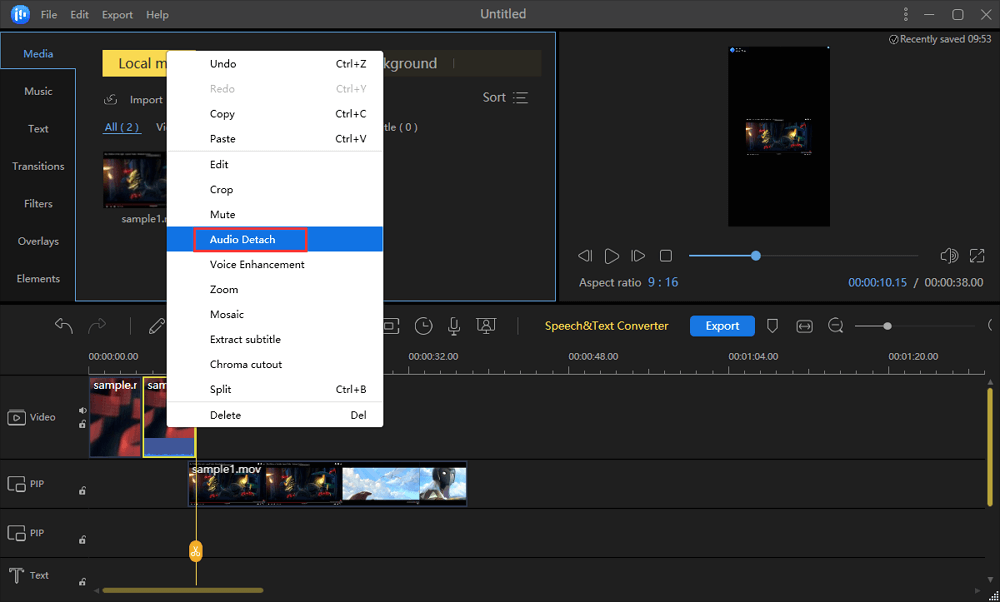Click the Import cloud icon

click(x=110, y=99)
